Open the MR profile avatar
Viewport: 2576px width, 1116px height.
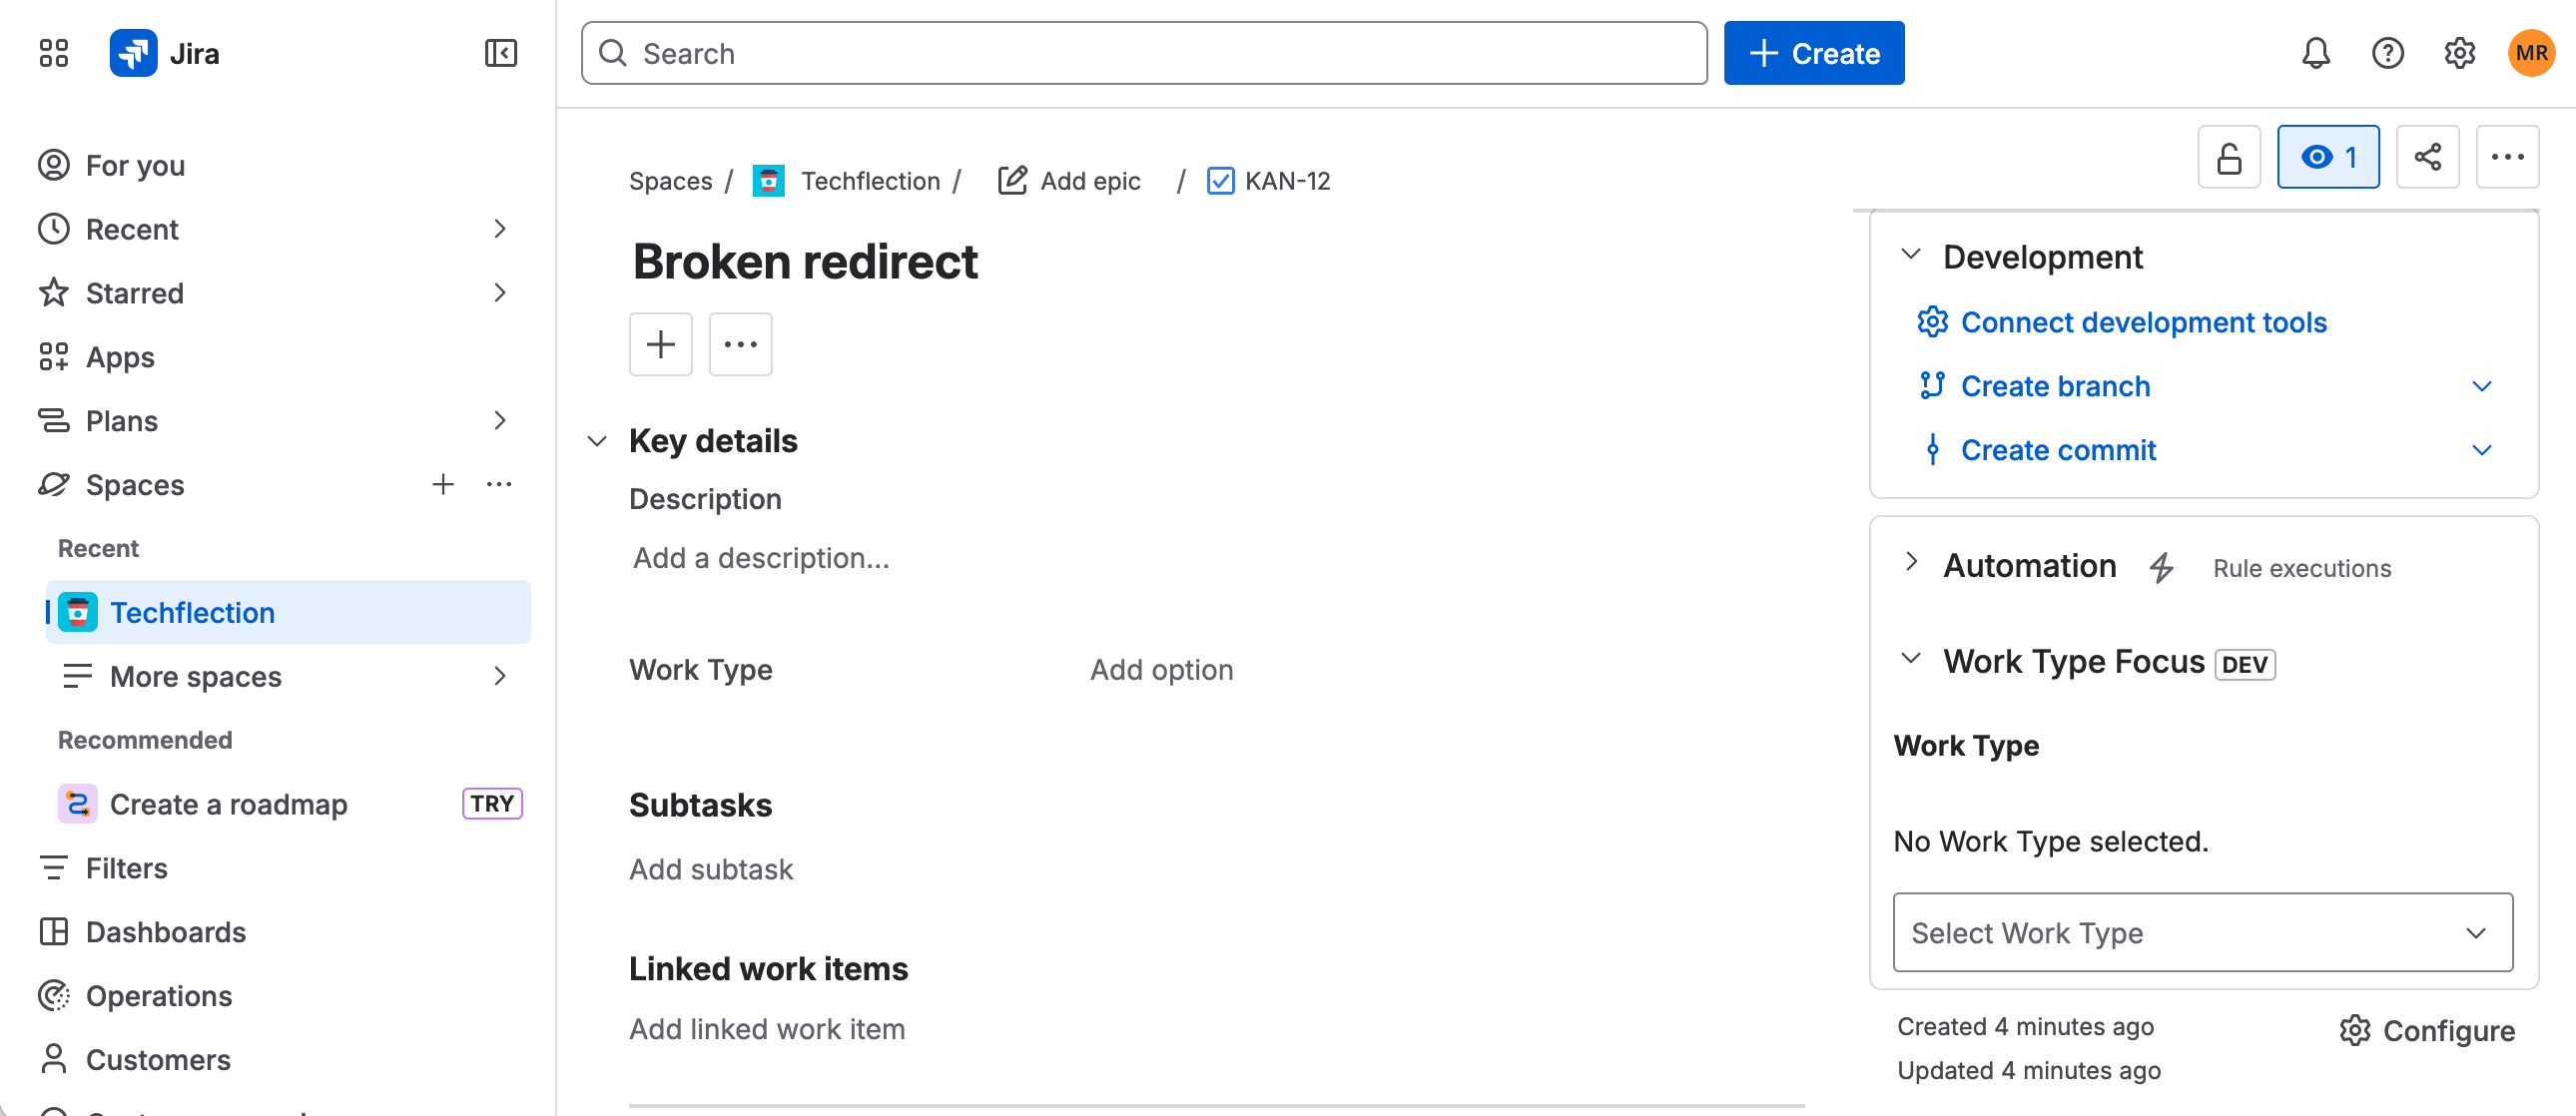2531,53
